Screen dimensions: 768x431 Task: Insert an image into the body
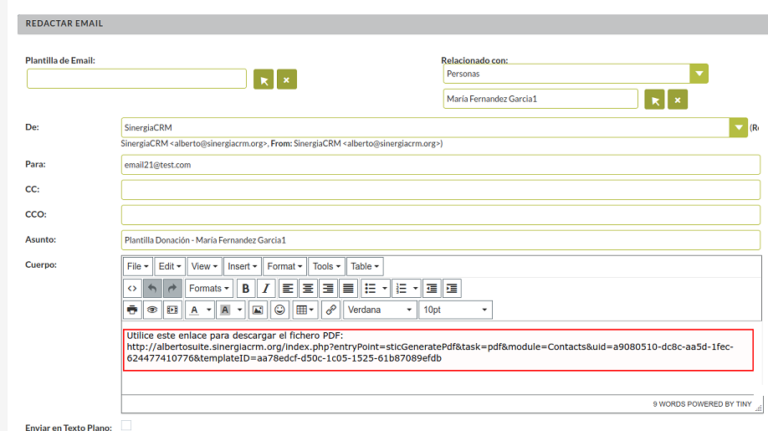258,310
